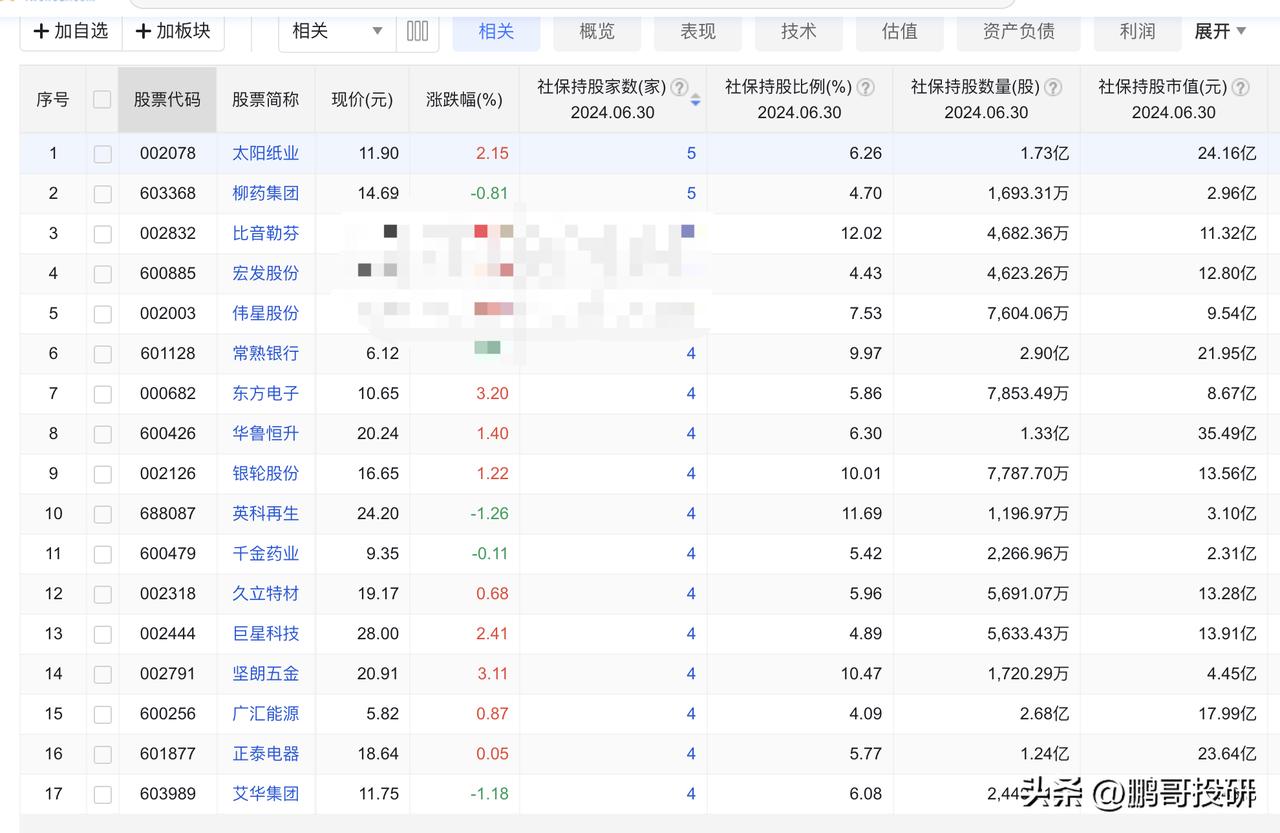
Task: Check the box for 常熟银行 row
Action: point(102,354)
